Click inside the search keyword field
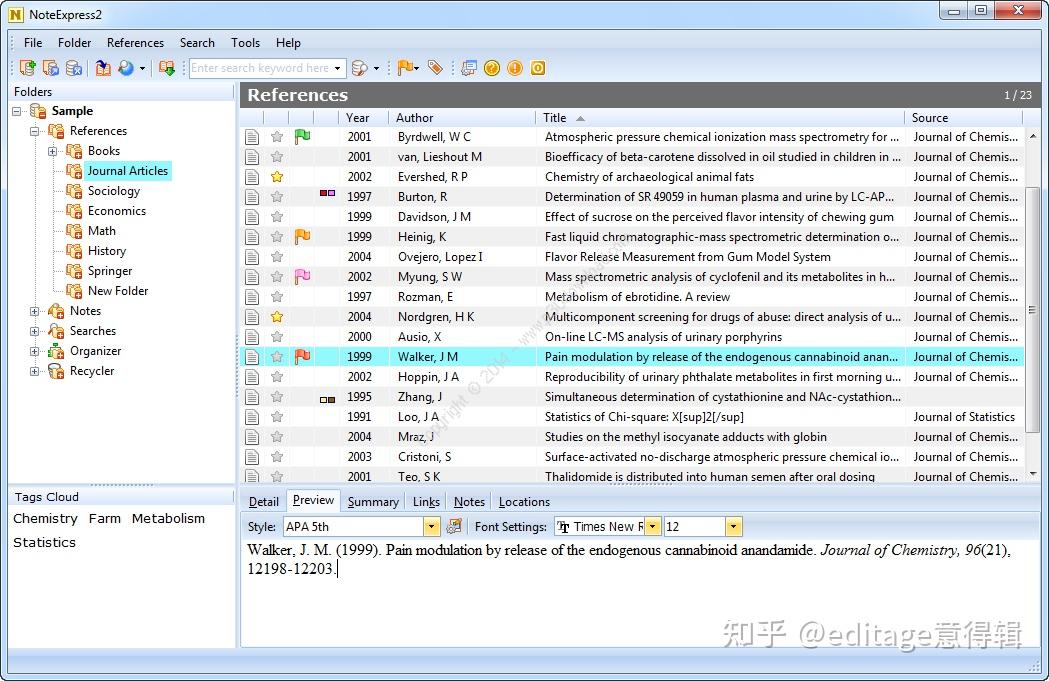 (x=262, y=67)
